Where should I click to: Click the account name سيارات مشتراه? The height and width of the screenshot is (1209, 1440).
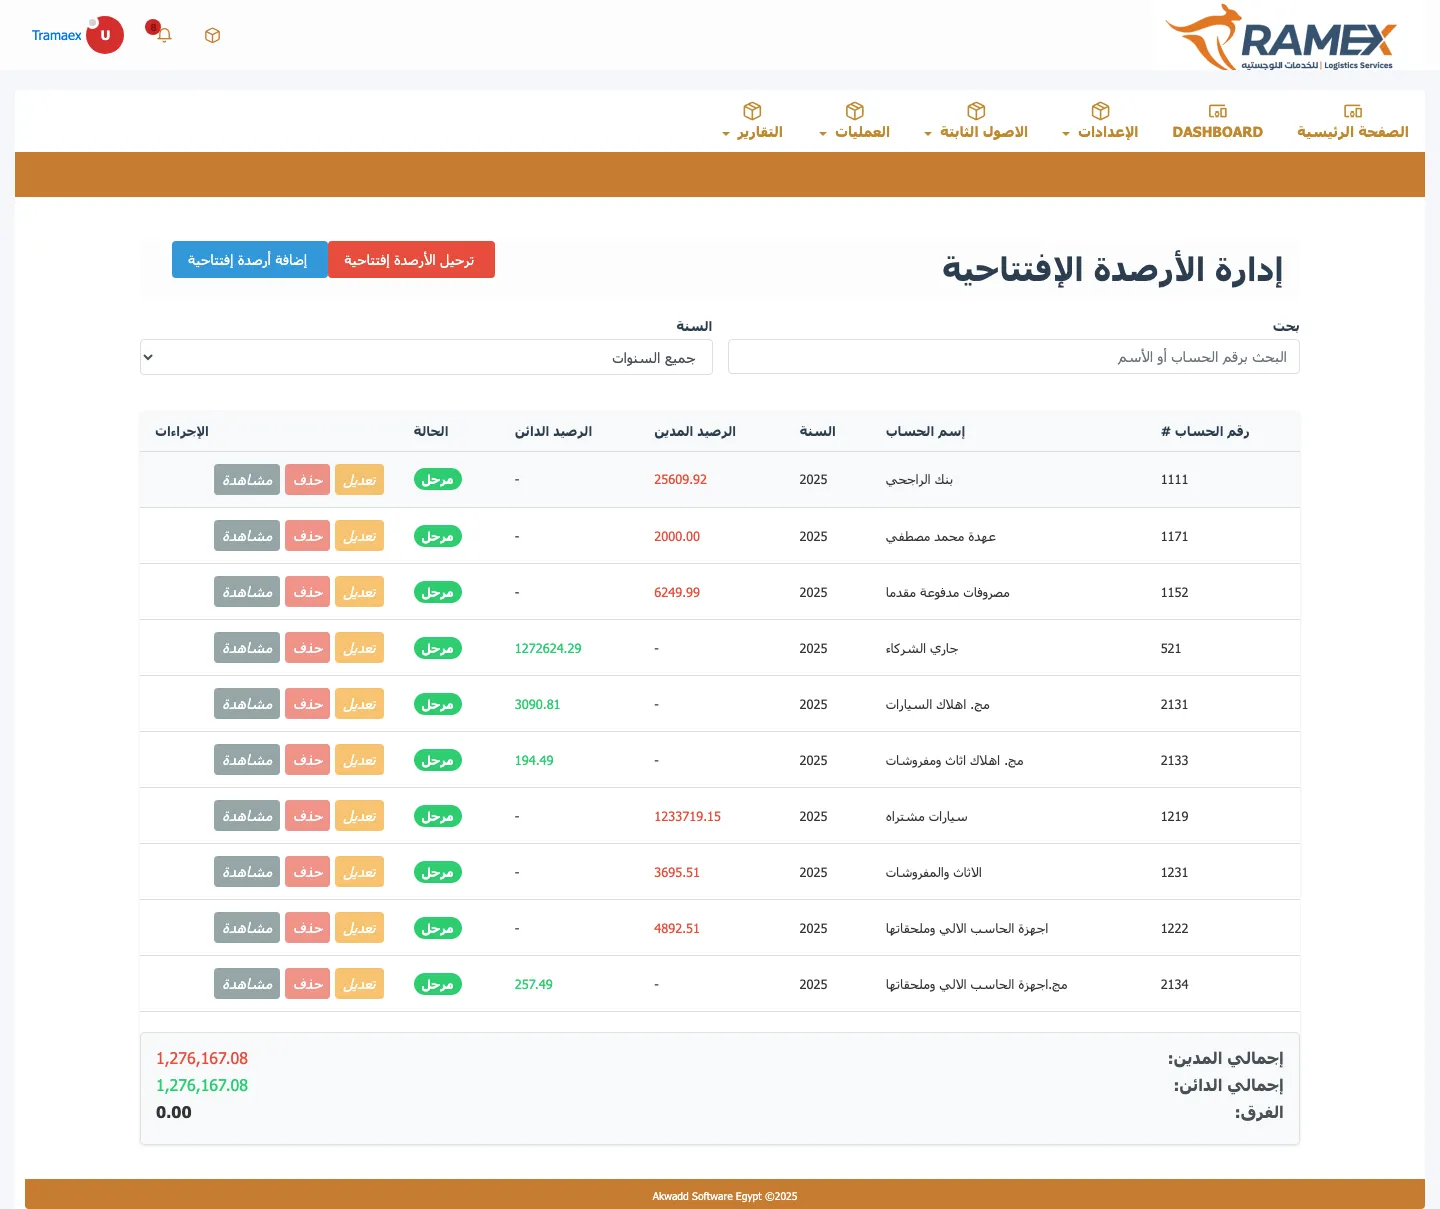click(x=927, y=816)
